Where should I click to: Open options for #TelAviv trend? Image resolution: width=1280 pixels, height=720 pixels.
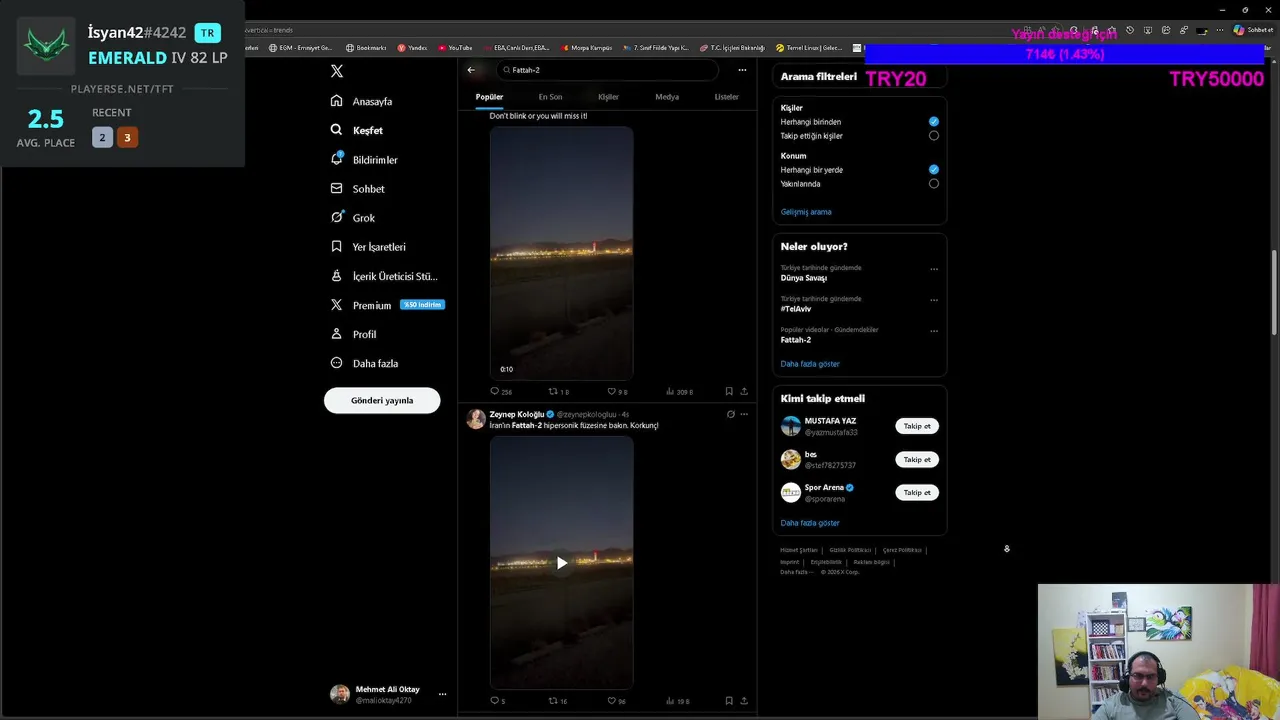coord(934,300)
